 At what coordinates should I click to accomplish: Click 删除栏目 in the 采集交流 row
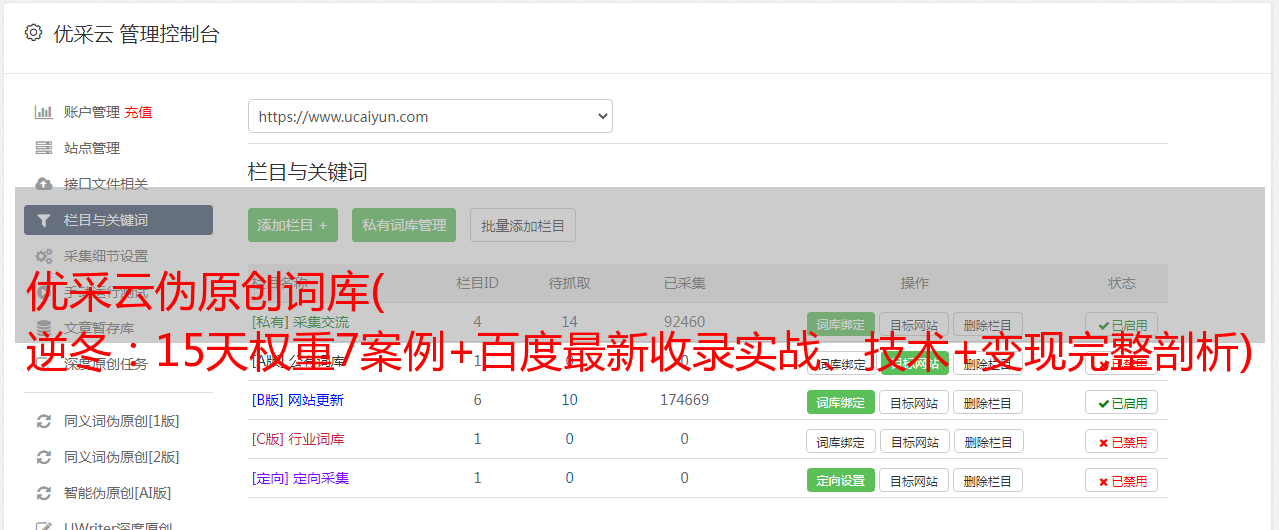988,324
